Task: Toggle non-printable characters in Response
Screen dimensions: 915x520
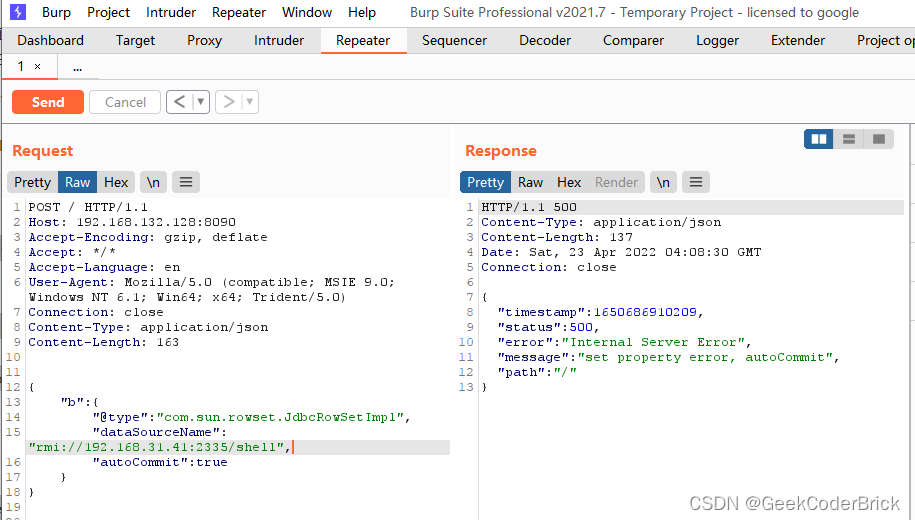Action: click(663, 182)
